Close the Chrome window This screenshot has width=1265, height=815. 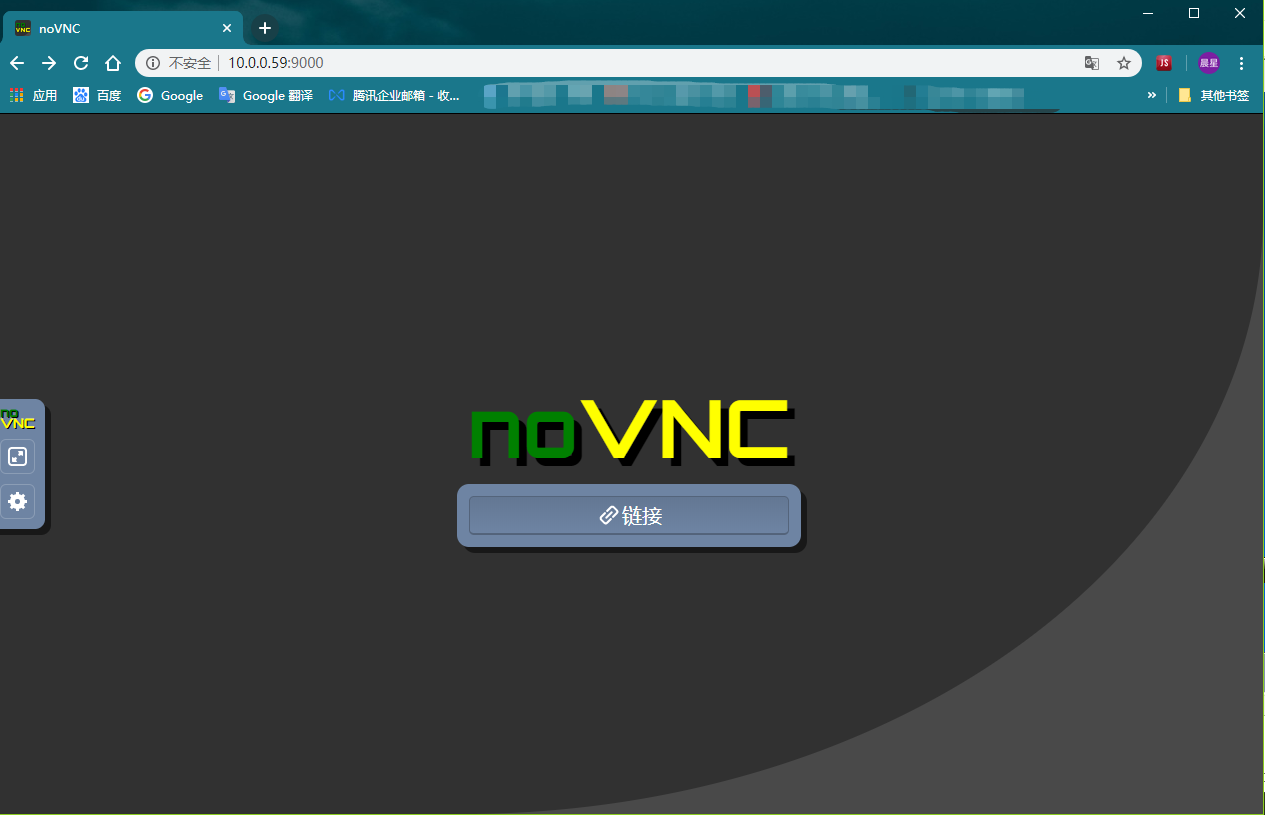[x=1240, y=13]
